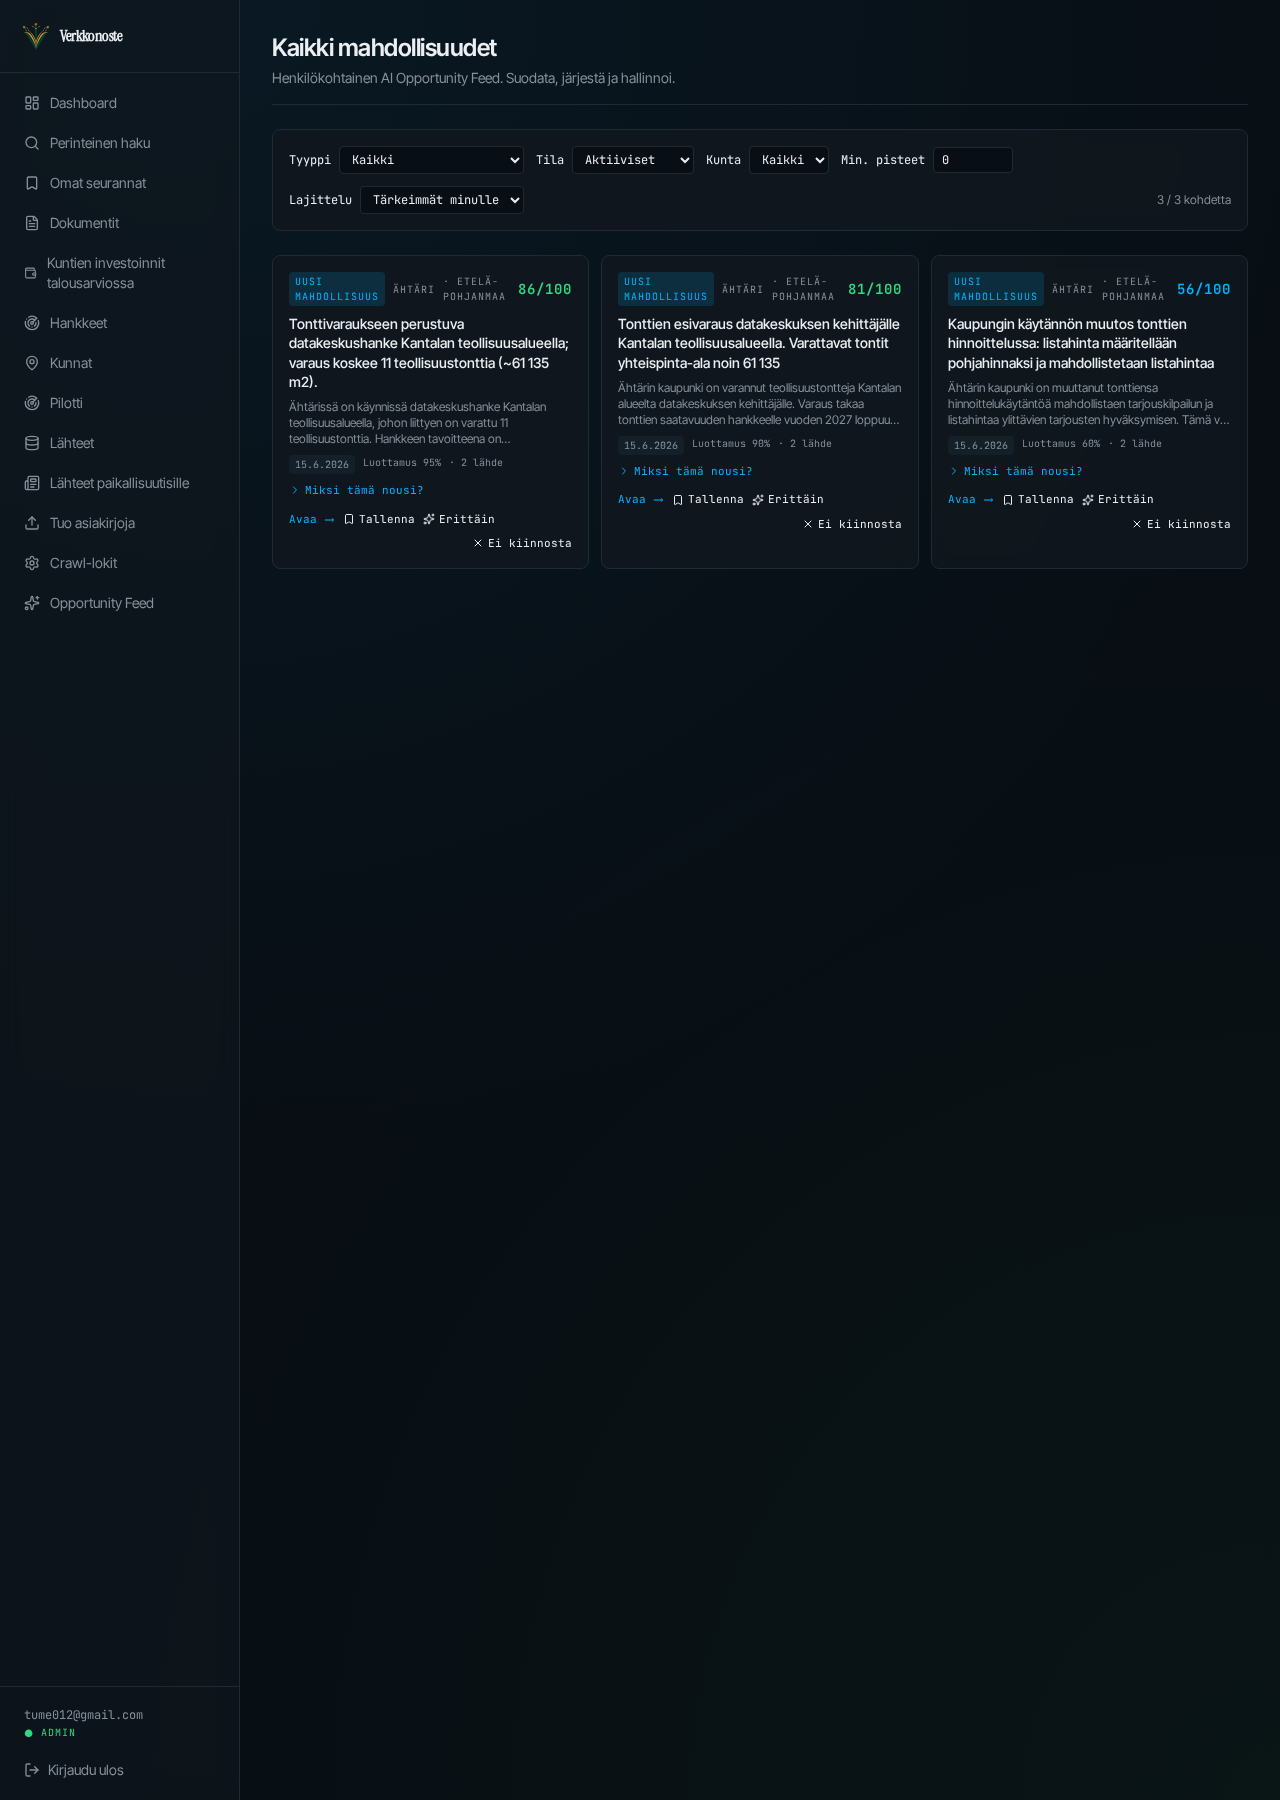This screenshot has height=1800, width=1280.
Task: Open the Tila dropdown showing Aktiiviset
Action: click(633, 160)
